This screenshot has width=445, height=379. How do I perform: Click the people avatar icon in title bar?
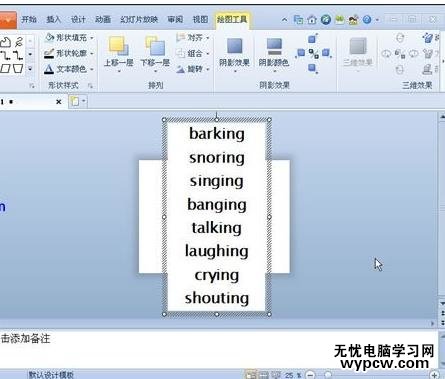(353, 20)
